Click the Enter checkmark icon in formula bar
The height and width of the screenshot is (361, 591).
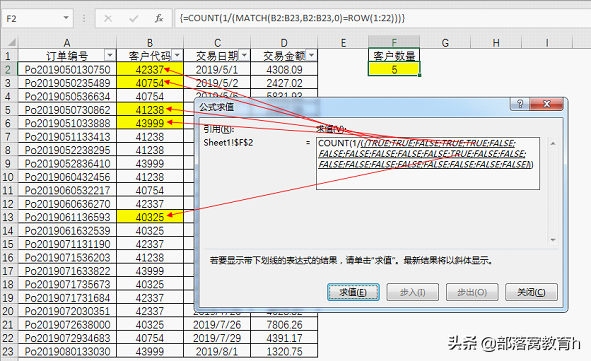point(133,18)
